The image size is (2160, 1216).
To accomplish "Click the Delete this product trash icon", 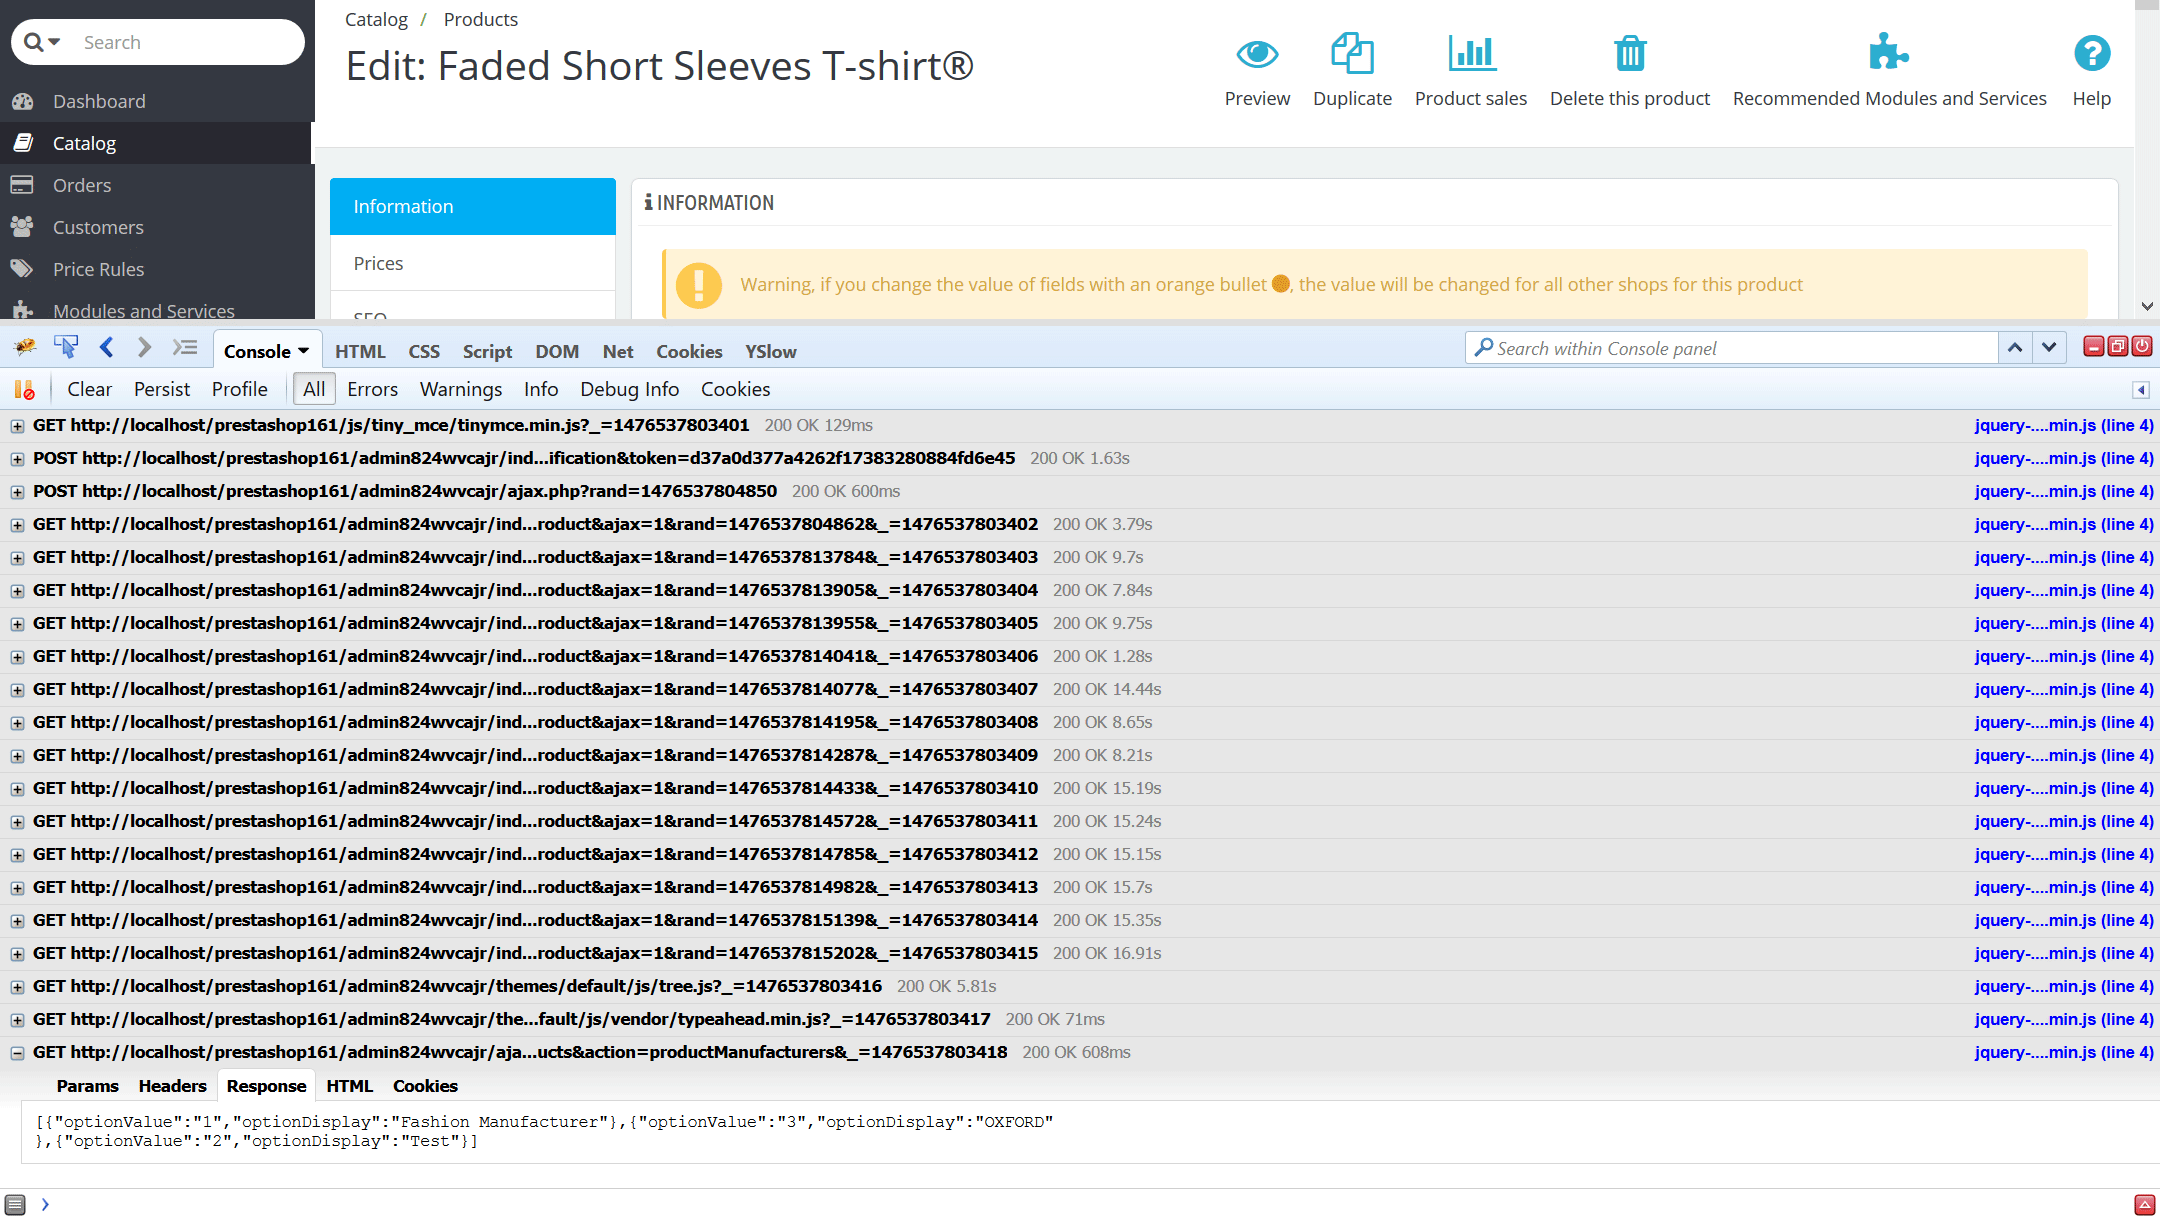I will click(1630, 53).
